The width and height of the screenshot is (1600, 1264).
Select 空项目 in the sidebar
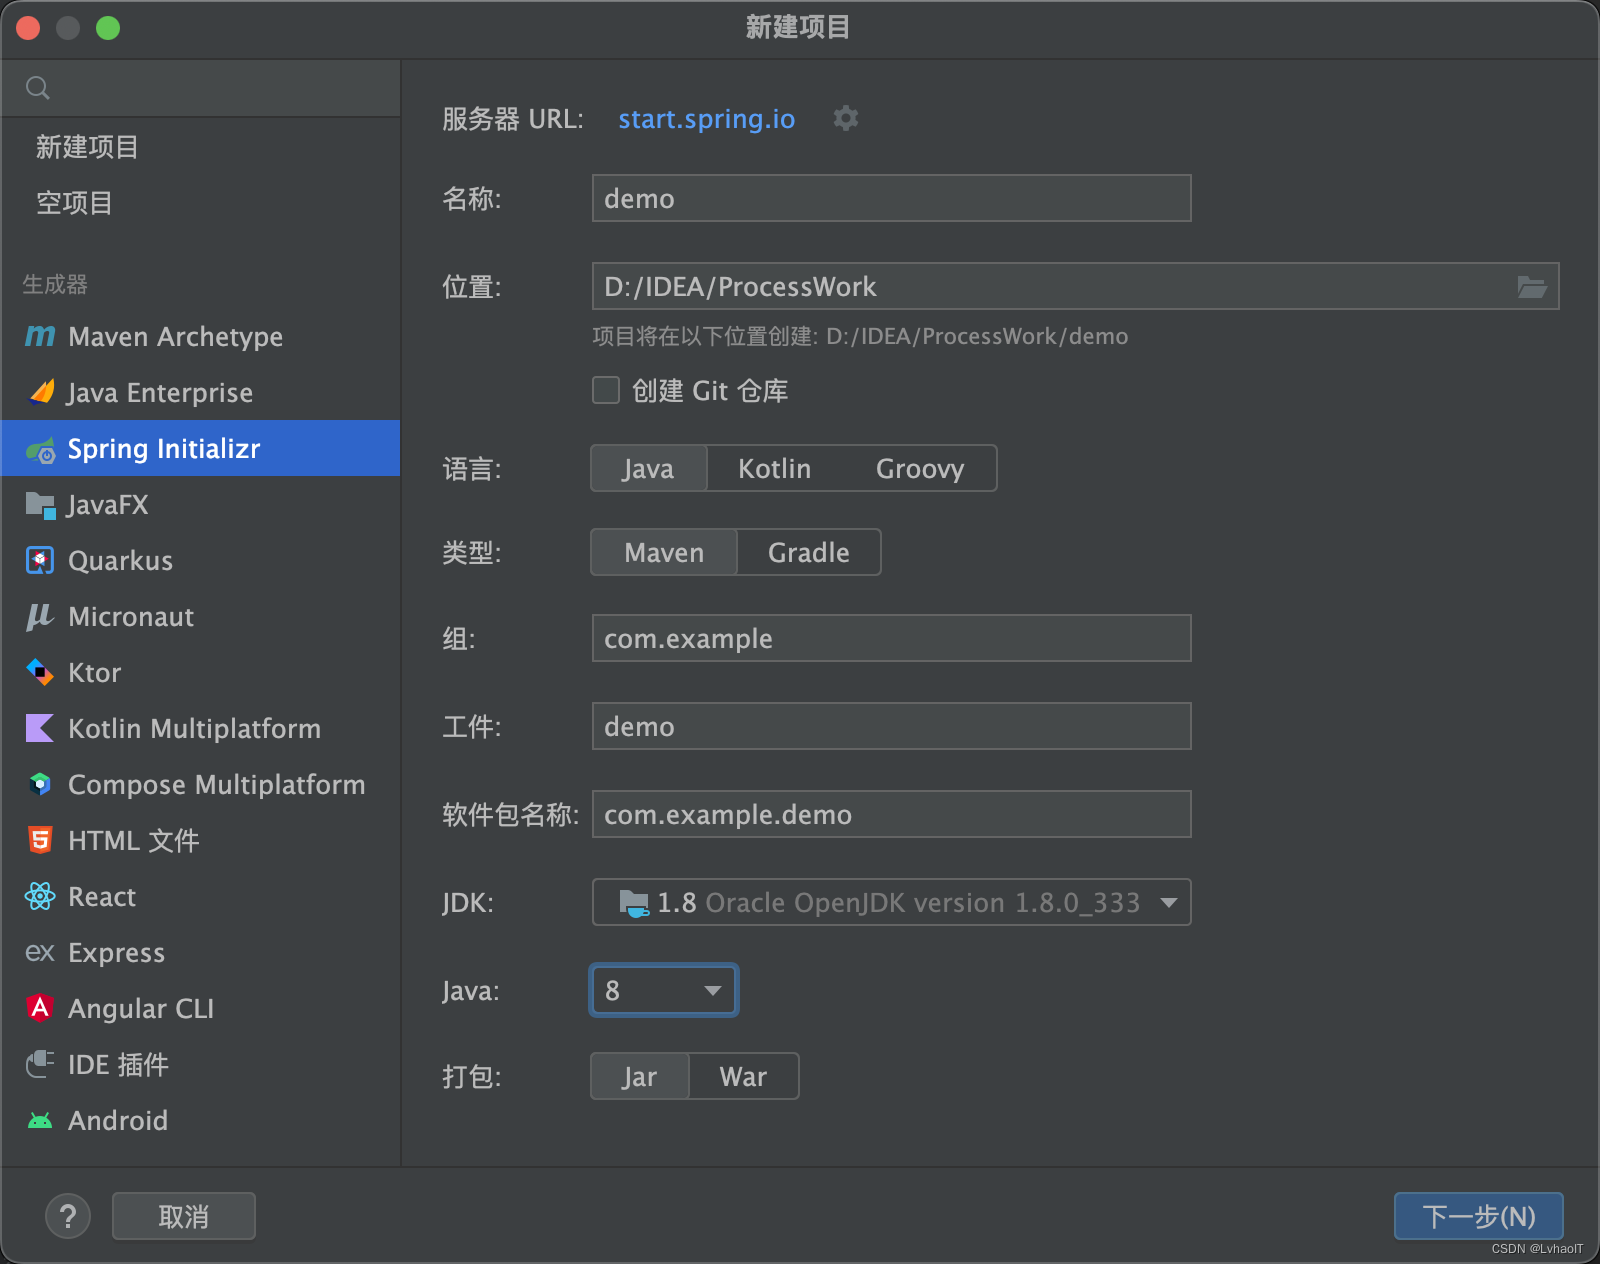tap(200, 203)
